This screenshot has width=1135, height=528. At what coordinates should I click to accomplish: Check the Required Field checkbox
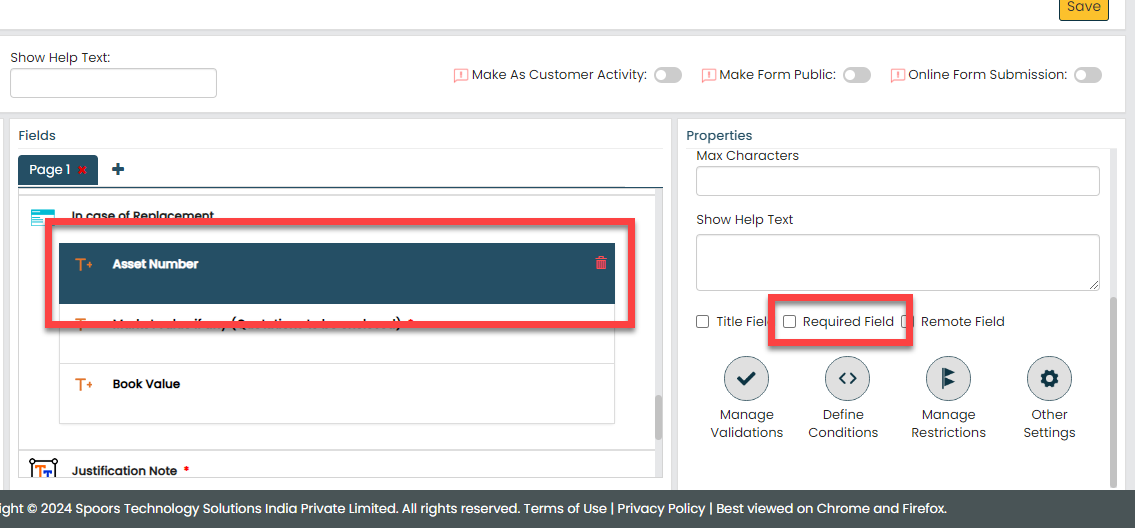(789, 322)
